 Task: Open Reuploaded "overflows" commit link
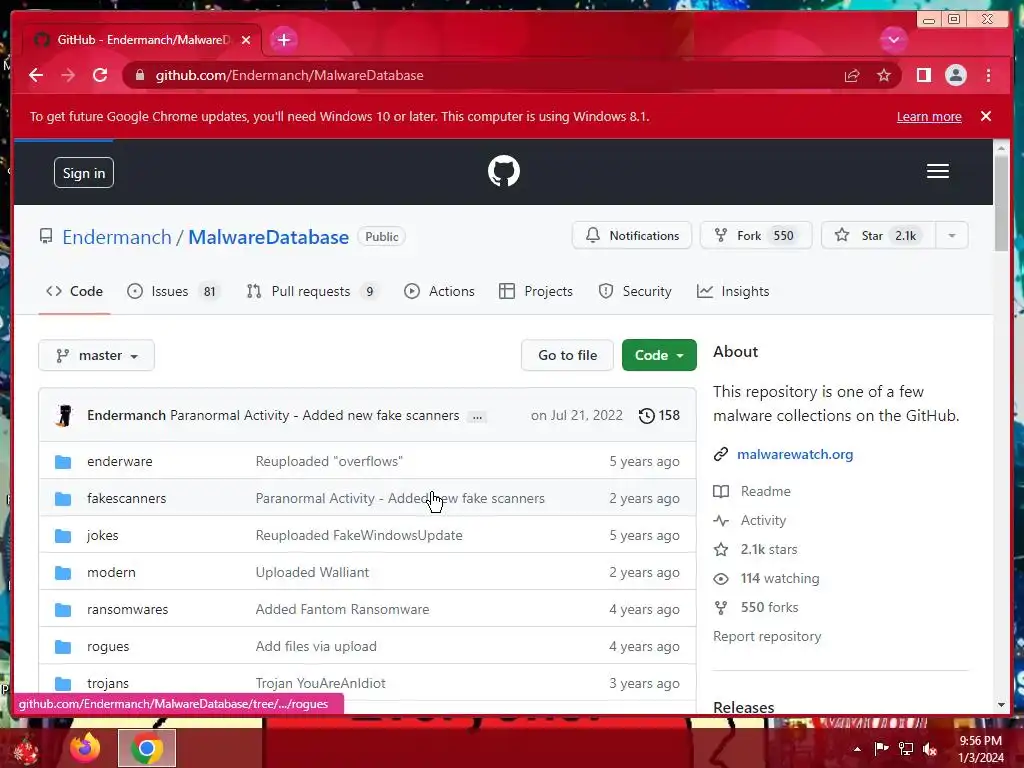pos(329,461)
